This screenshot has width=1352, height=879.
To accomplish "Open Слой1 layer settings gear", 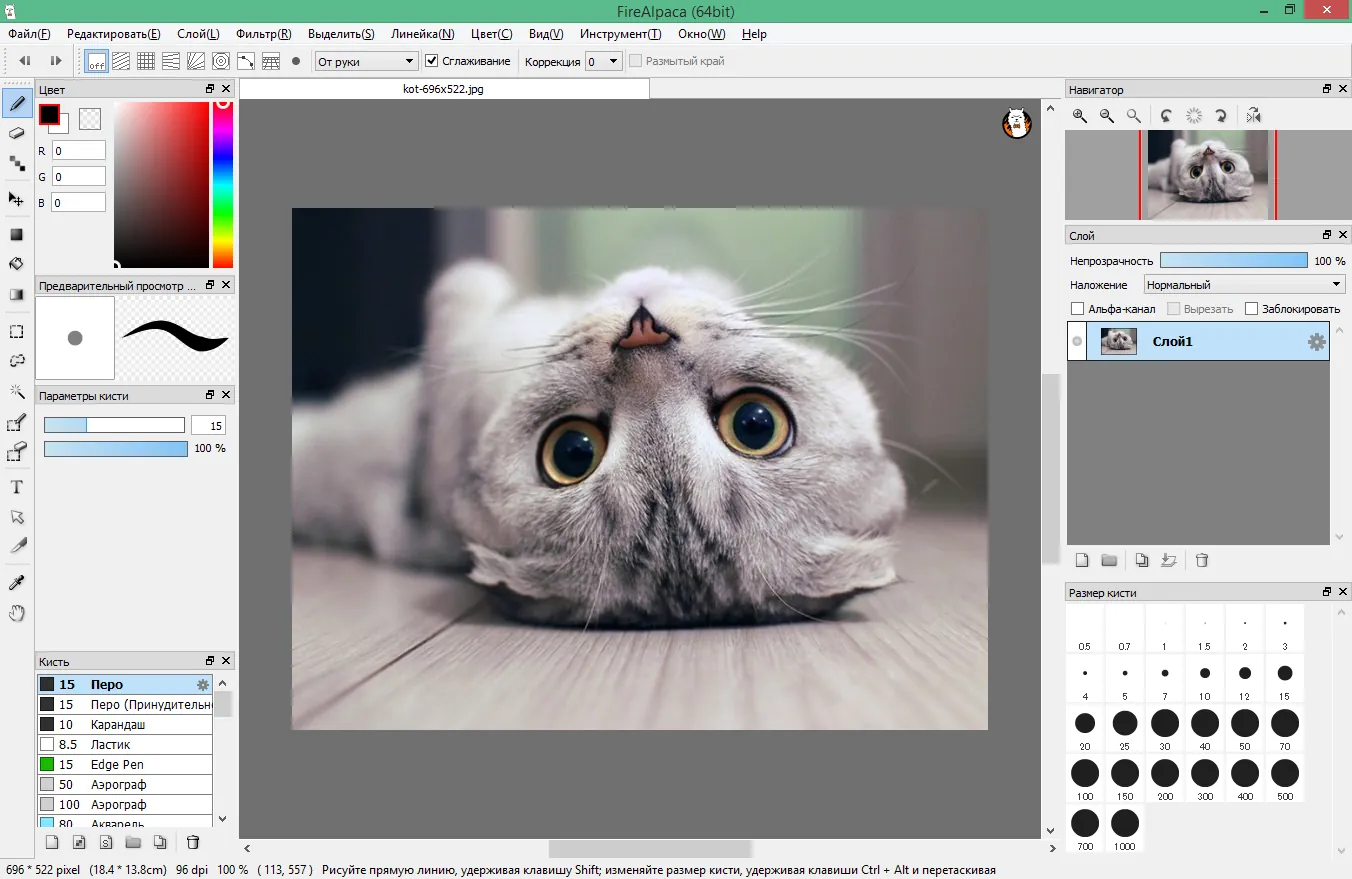I will [x=1316, y=342].
